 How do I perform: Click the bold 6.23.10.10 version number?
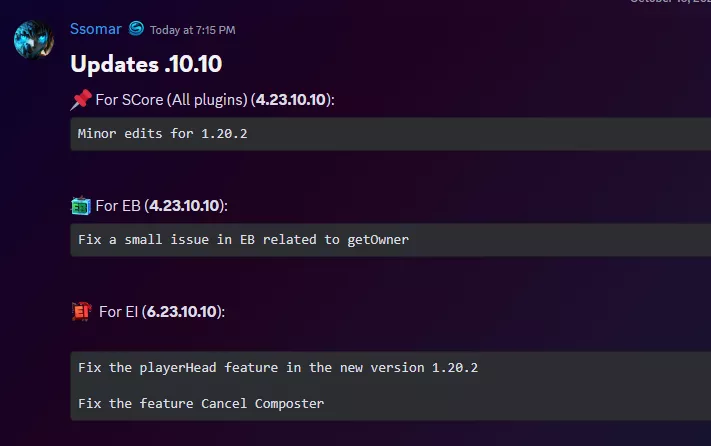(x=183, y=312)
